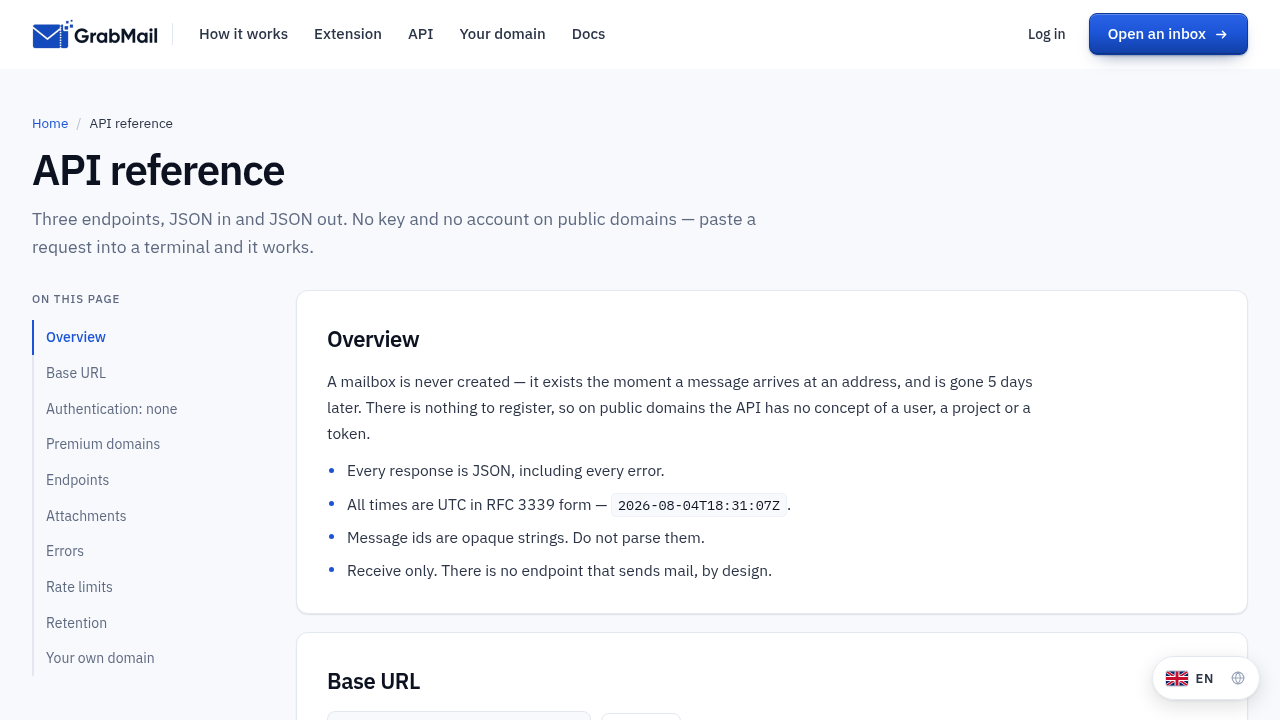Click the 2026-08-04T18:31:07Z code sample

[x=699, y=505]
